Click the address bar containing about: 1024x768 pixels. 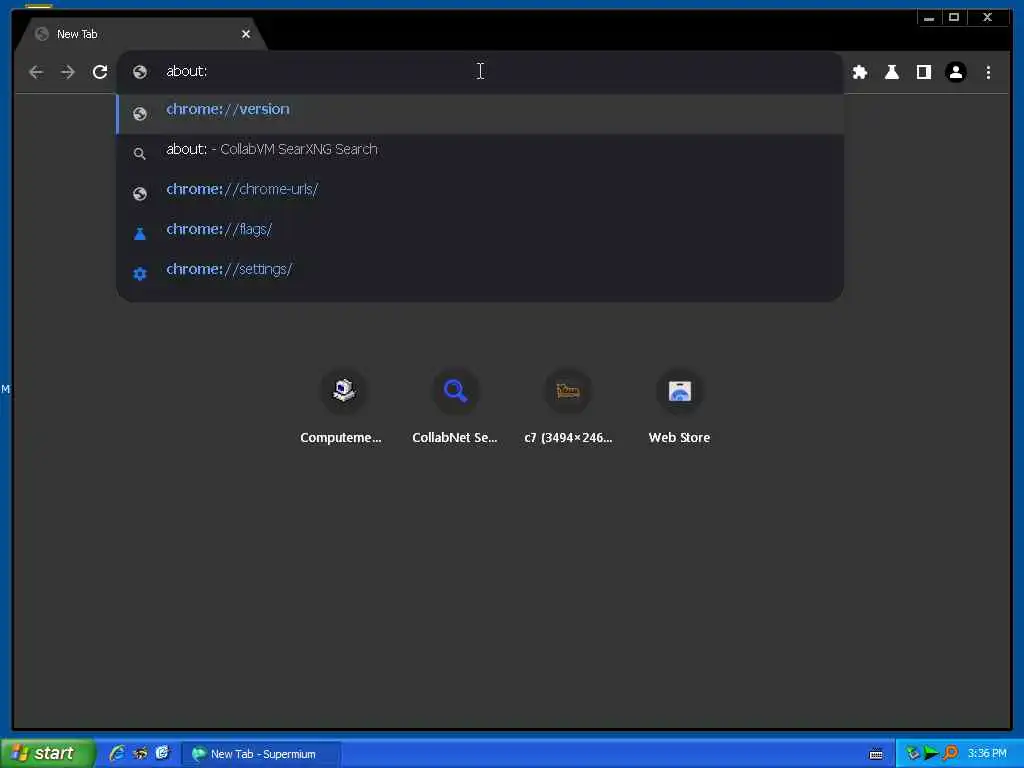point(480,72)
